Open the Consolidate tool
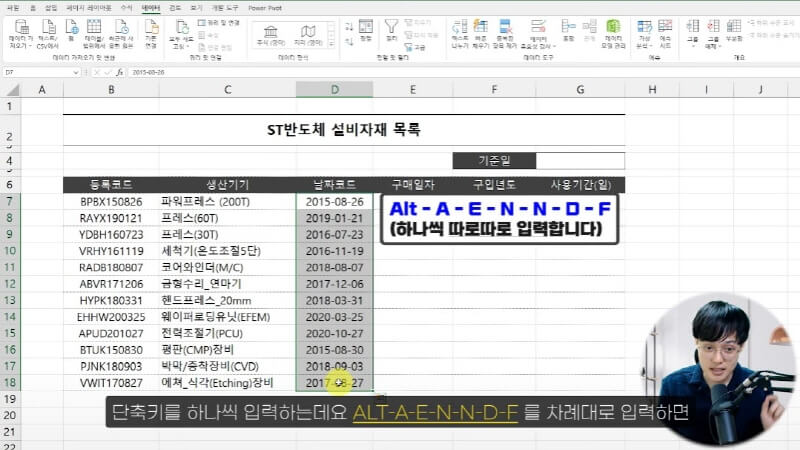Screen dimensions: 800x450 pyautogui.click(x=568, y=31)
